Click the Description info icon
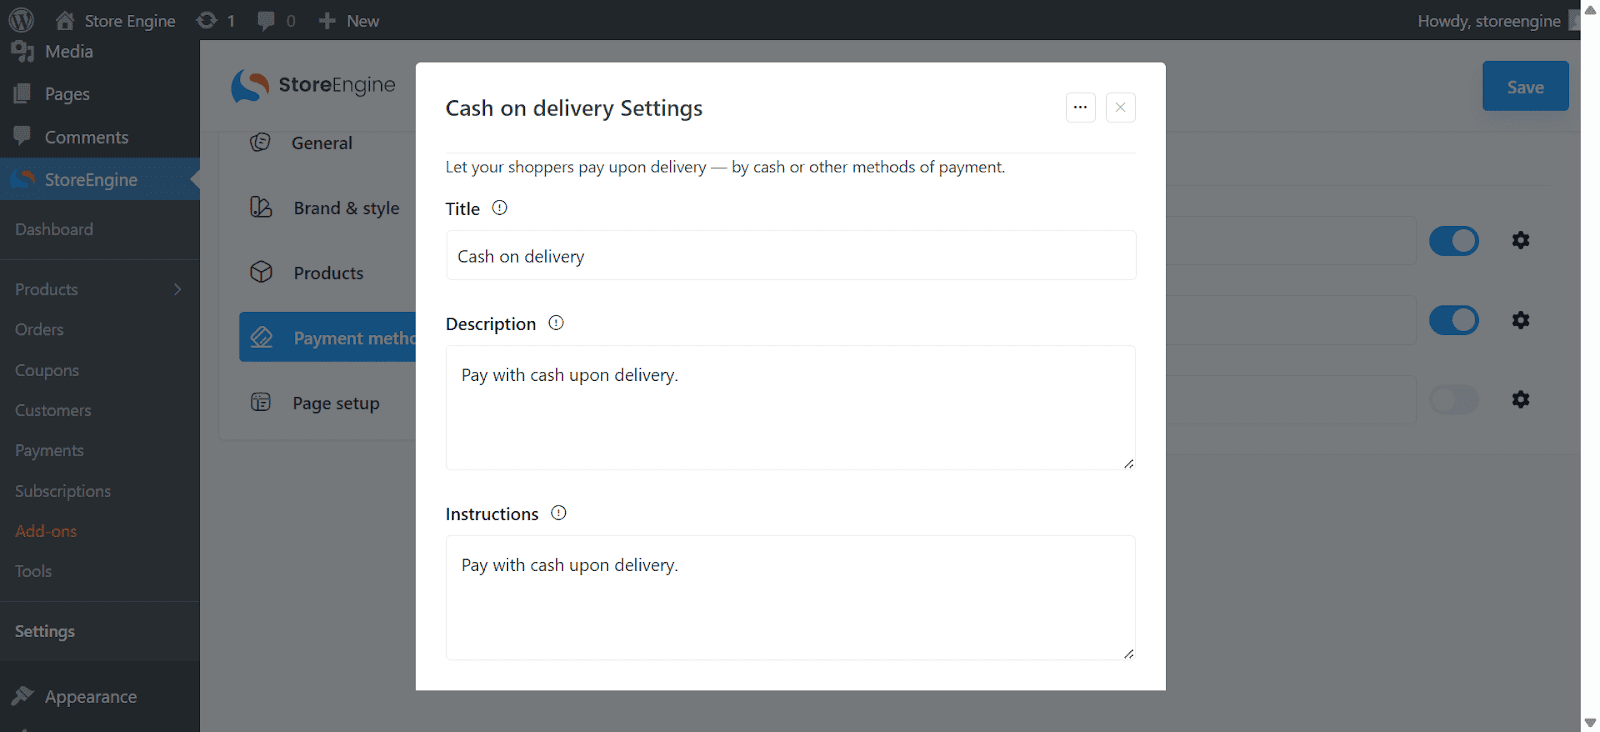 556,323
